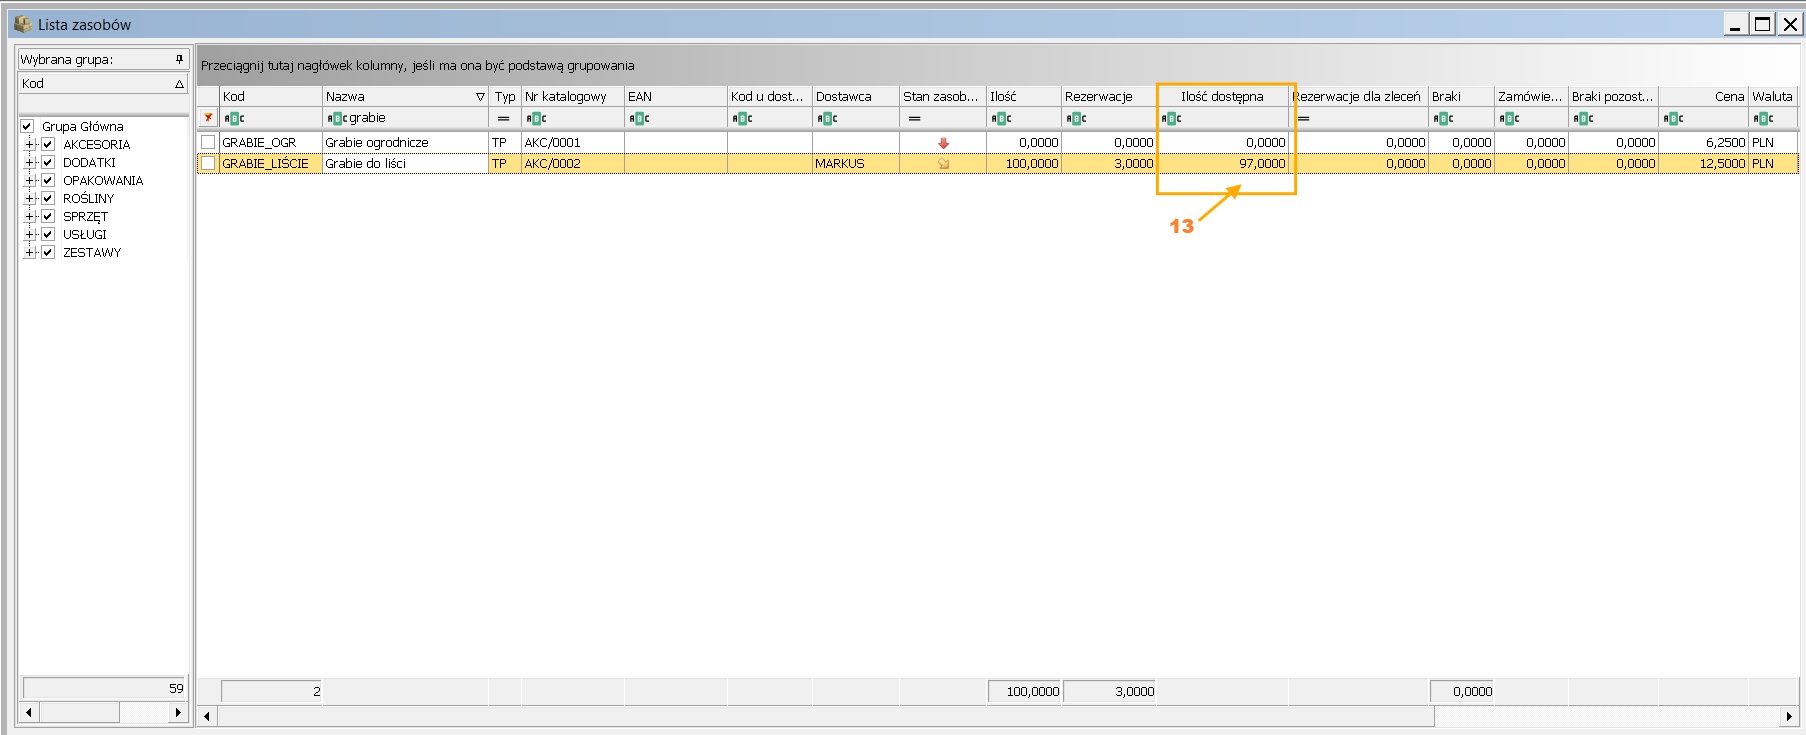Image resolution: width=1806 pixels, height=735 pixels.
Task: Click the filter funnel icon in filter row
Action: tap(208, 118)
